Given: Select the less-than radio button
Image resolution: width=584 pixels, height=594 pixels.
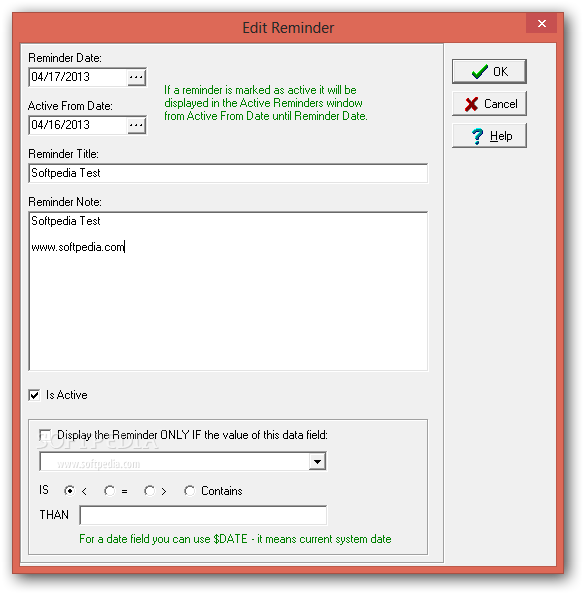Looking at the screenshot, I should [69, 491].
